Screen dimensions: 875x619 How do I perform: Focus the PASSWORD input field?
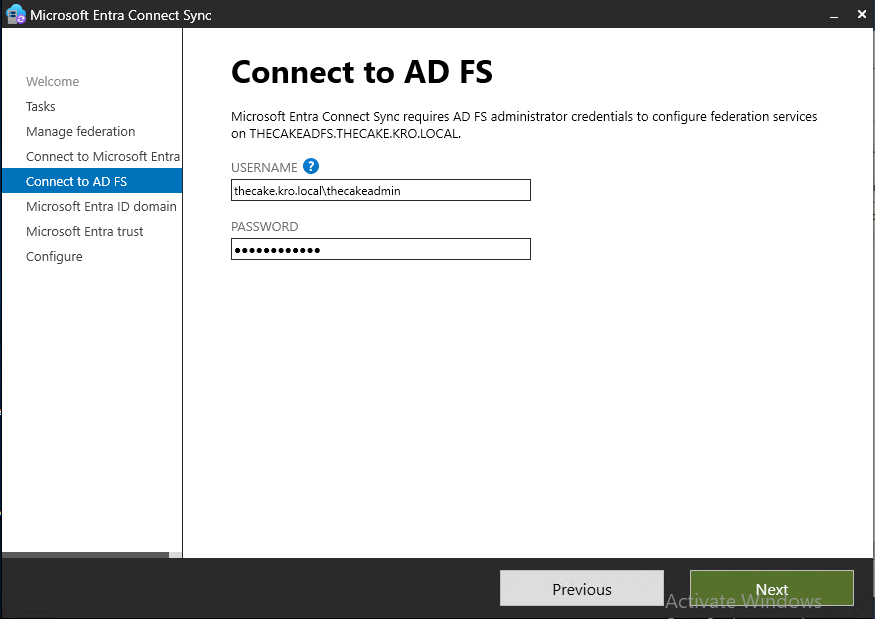[381, 249]
